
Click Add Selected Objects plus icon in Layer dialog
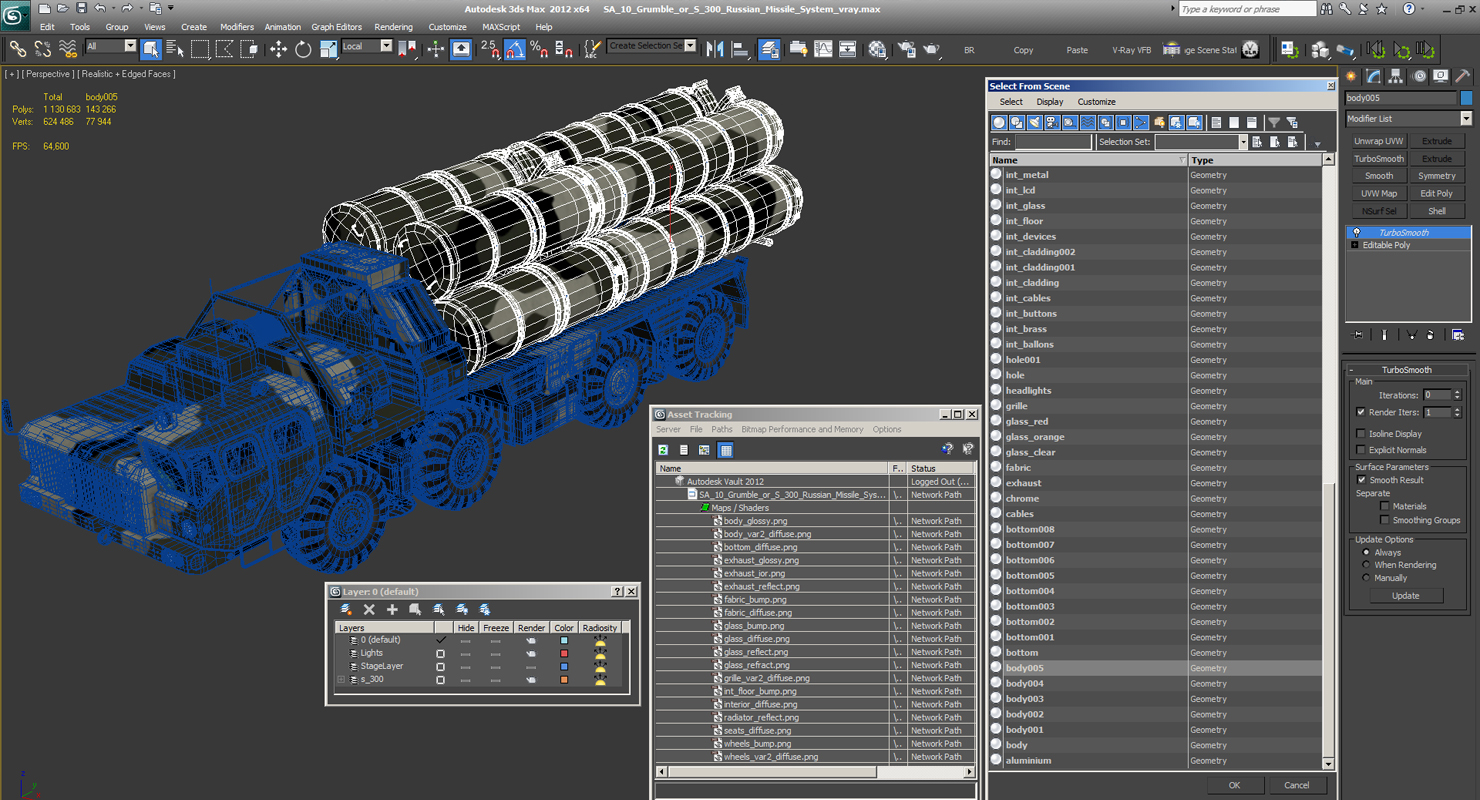(392, 609)
